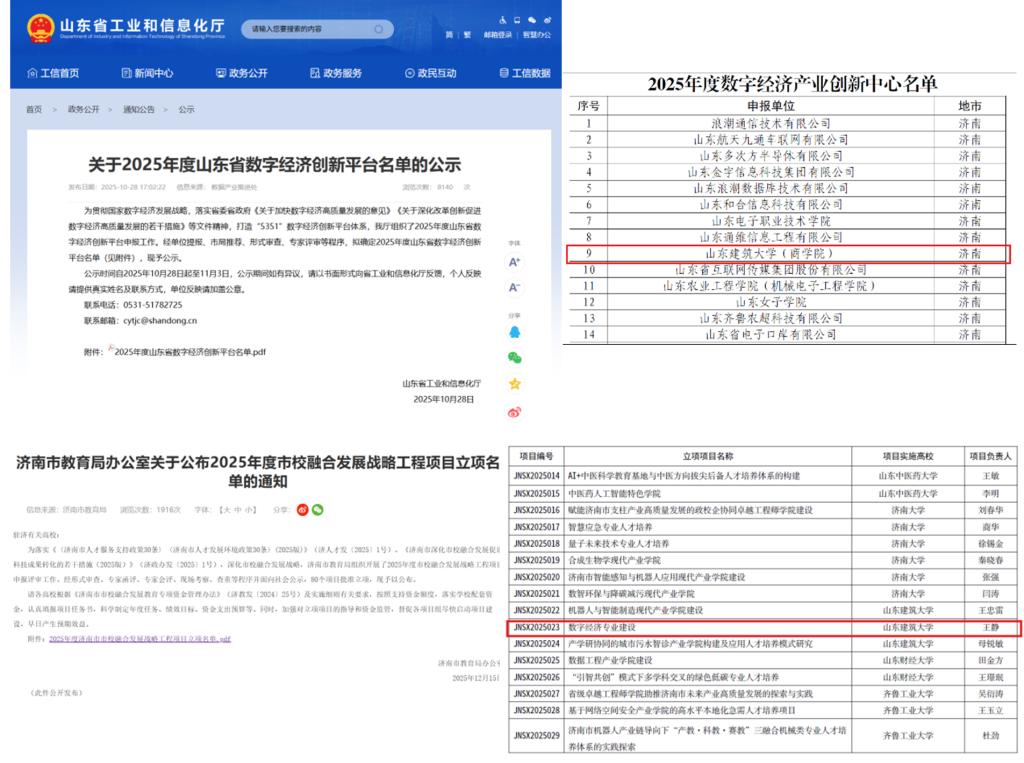The width and height of the screenshot is (1024, 763).
Task: Open the WeChat icon in the top header
Action: [532, 20]
